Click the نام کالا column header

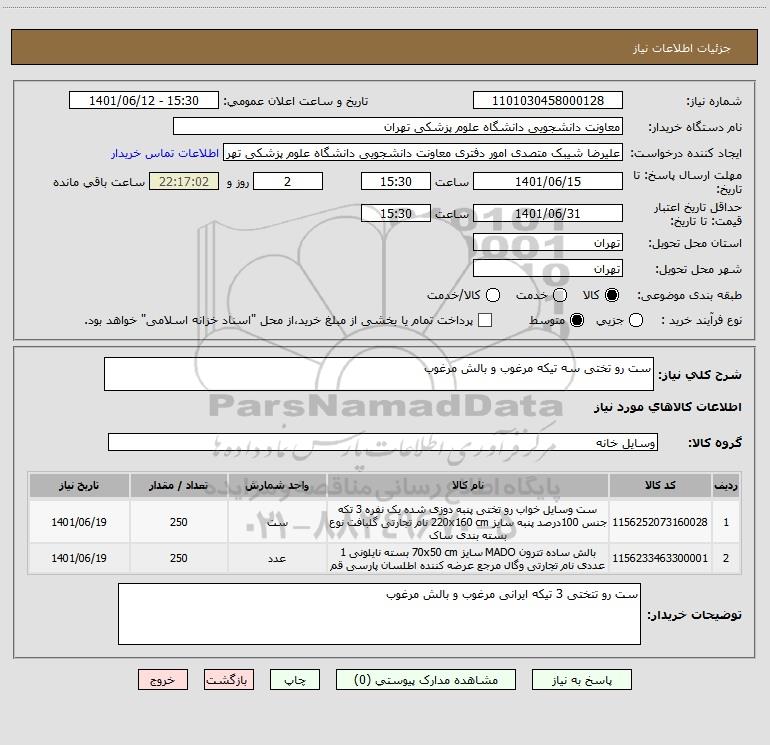468,486
